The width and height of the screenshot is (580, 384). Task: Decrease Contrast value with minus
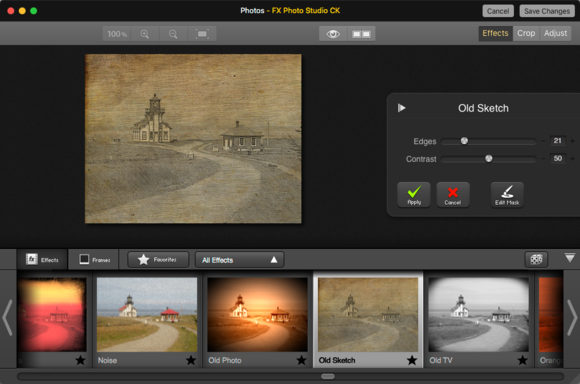click(543, 159)
